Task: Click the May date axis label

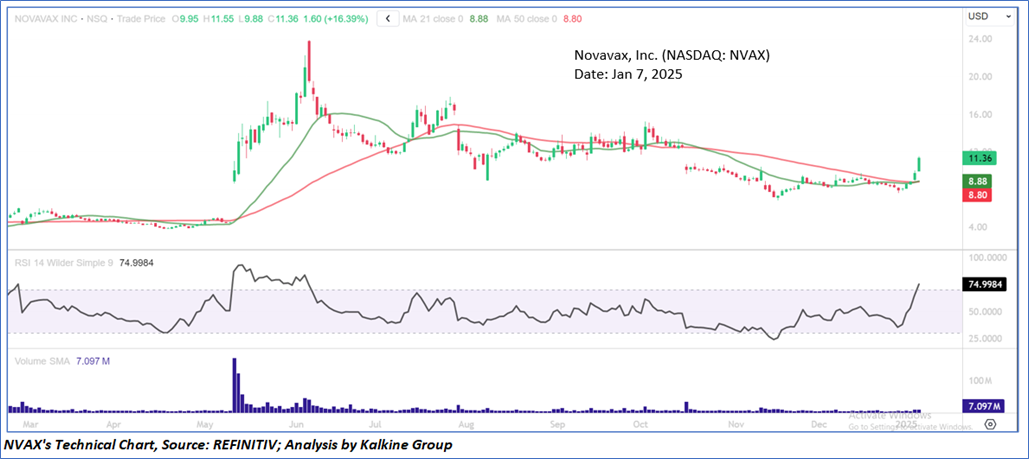Action: click(x=206, y=424)
